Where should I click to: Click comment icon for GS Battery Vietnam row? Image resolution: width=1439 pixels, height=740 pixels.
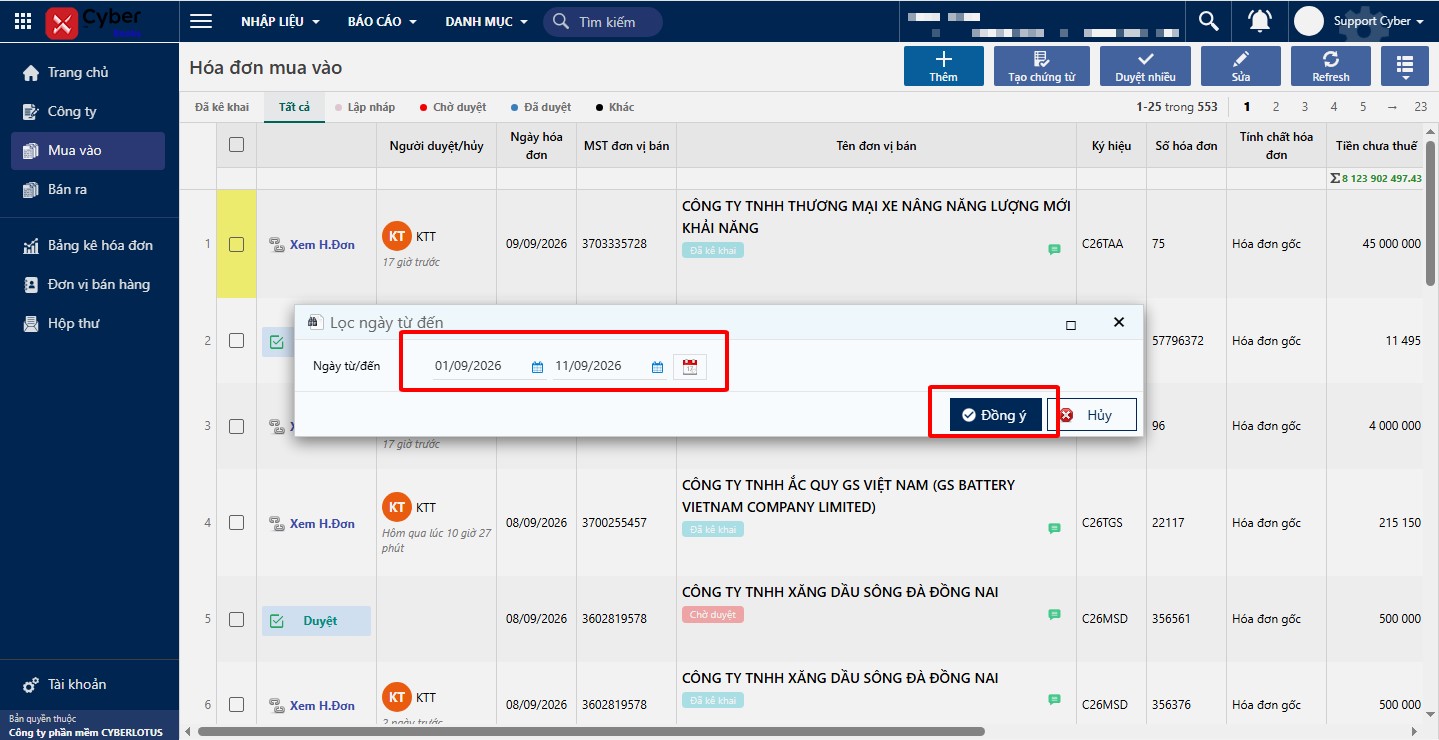click(1054, 528)
